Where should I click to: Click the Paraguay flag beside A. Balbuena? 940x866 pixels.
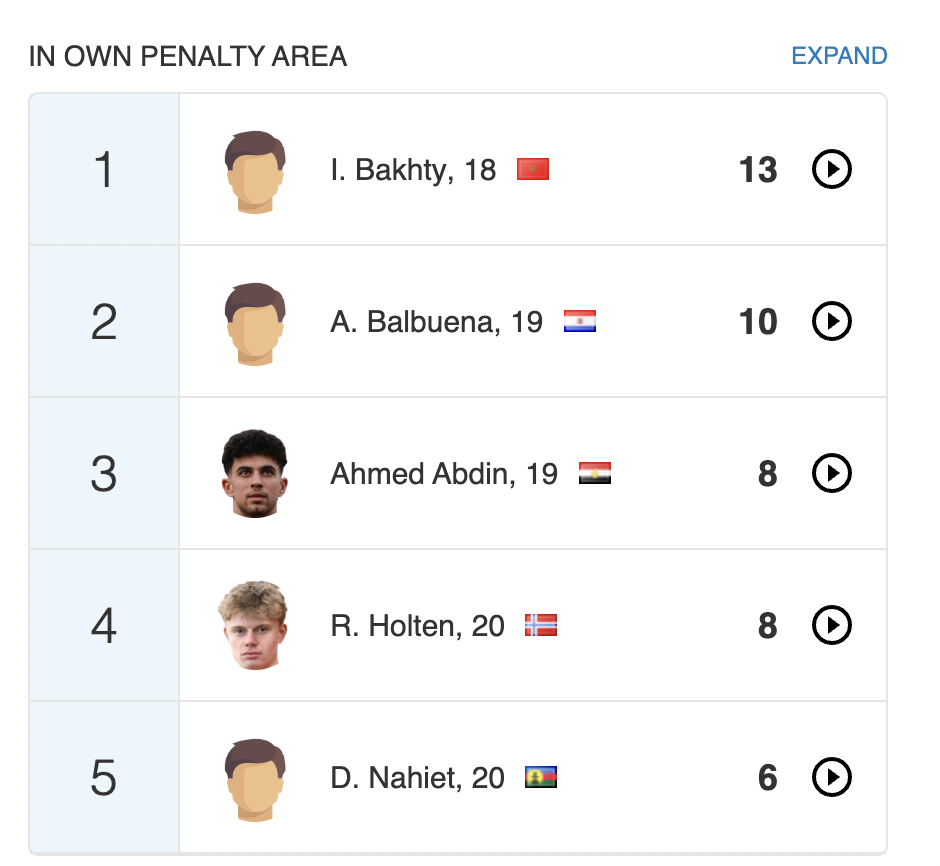click(580, 322)
